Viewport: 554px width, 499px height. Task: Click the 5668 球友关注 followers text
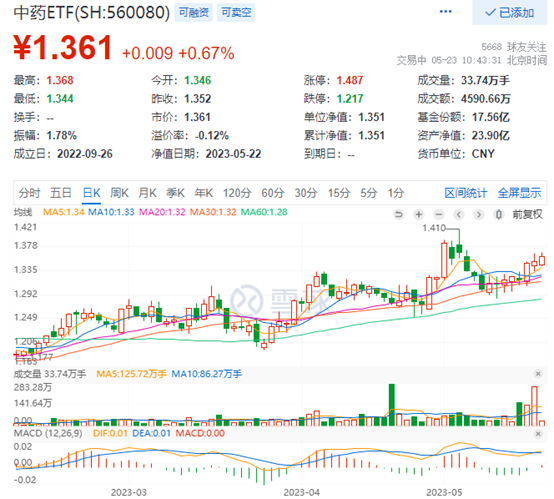pyautogui.click(x=514, y=47)
